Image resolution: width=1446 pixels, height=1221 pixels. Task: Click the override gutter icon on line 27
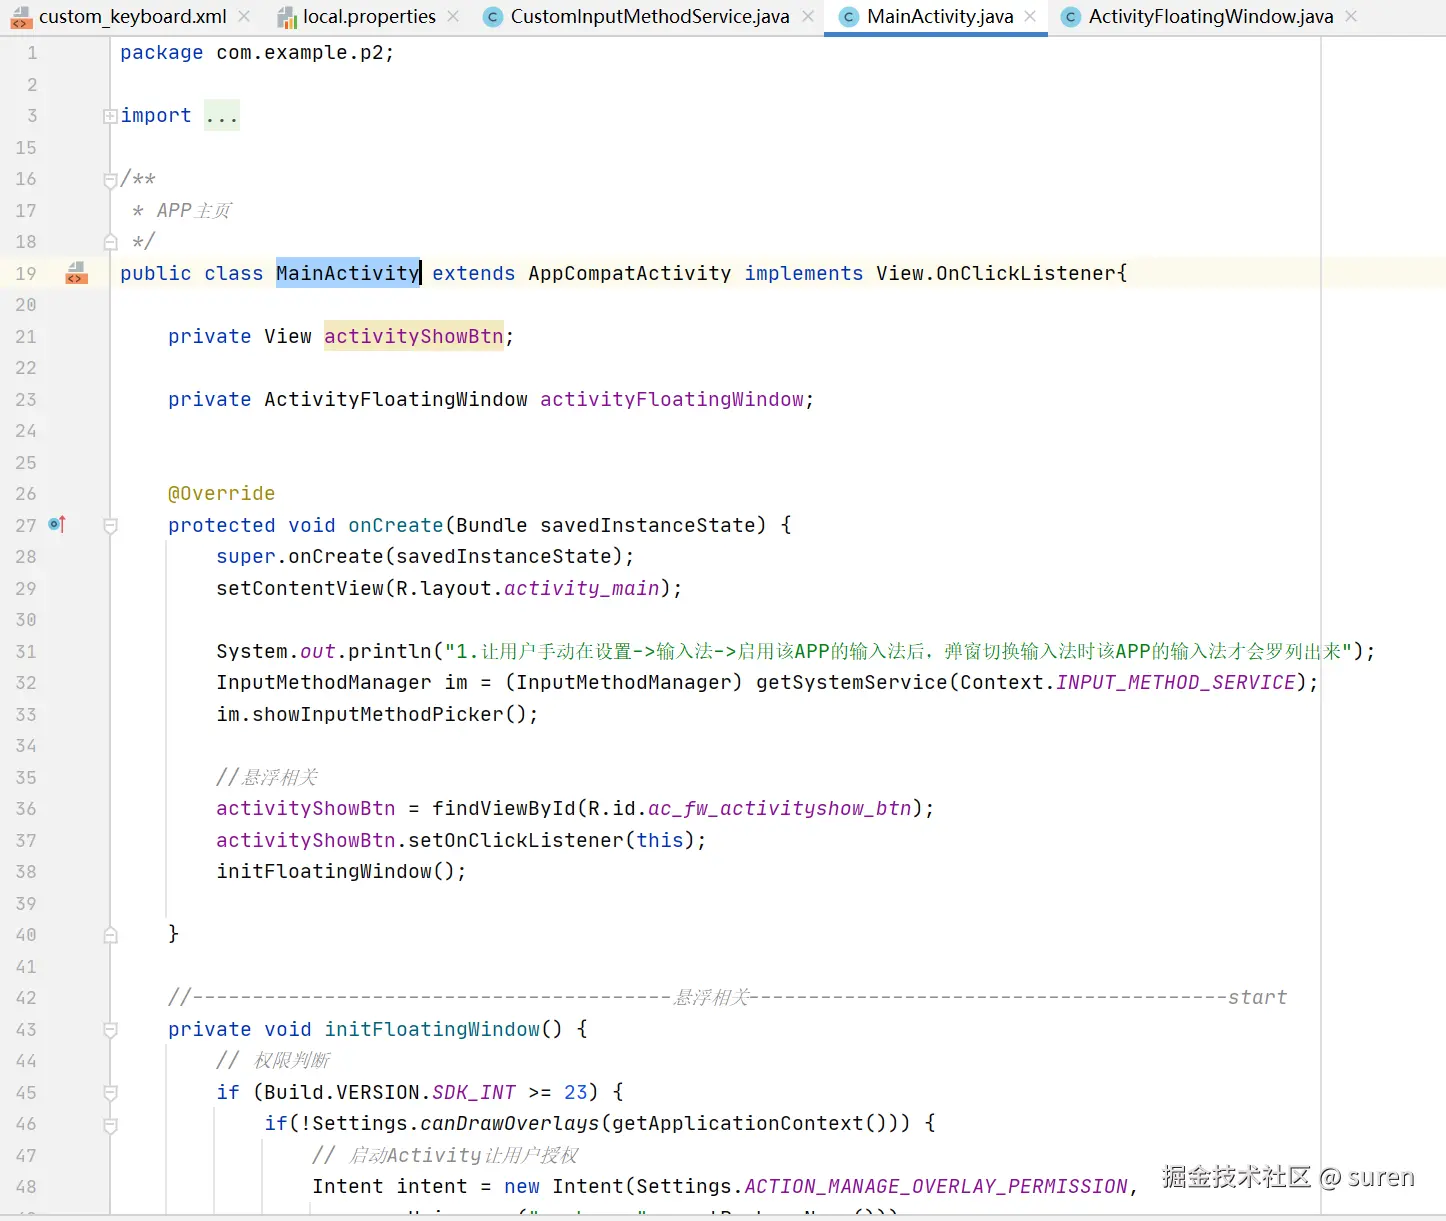pyautogui.click(x=58, y=524)
